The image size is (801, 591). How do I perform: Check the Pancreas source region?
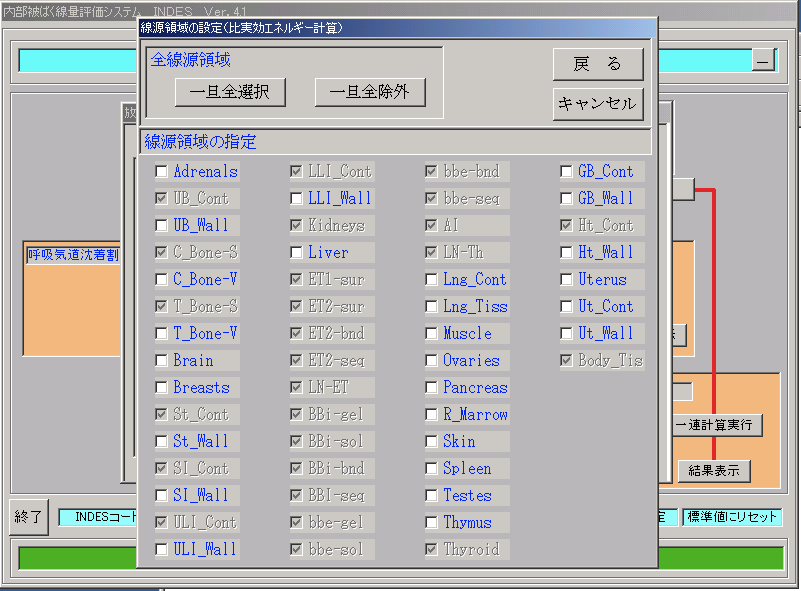(x=431, y=388)
